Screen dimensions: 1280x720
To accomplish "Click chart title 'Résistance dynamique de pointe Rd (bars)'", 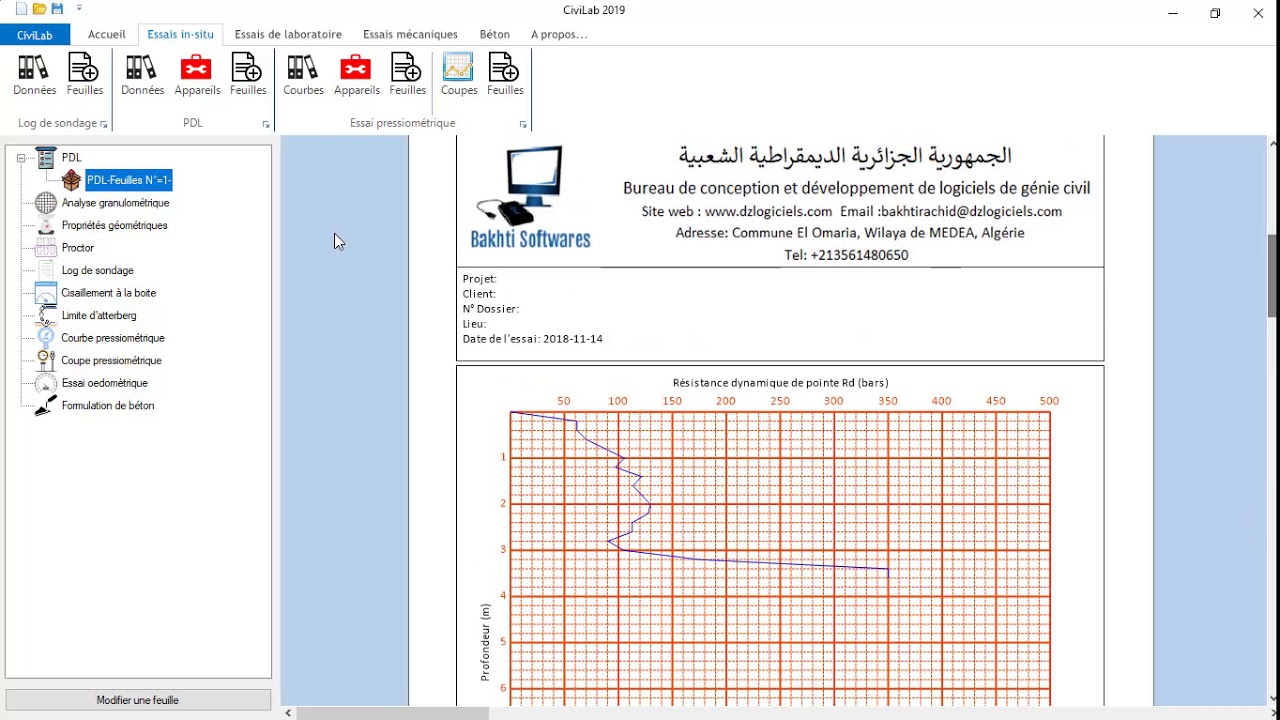I will click(780, 382).
